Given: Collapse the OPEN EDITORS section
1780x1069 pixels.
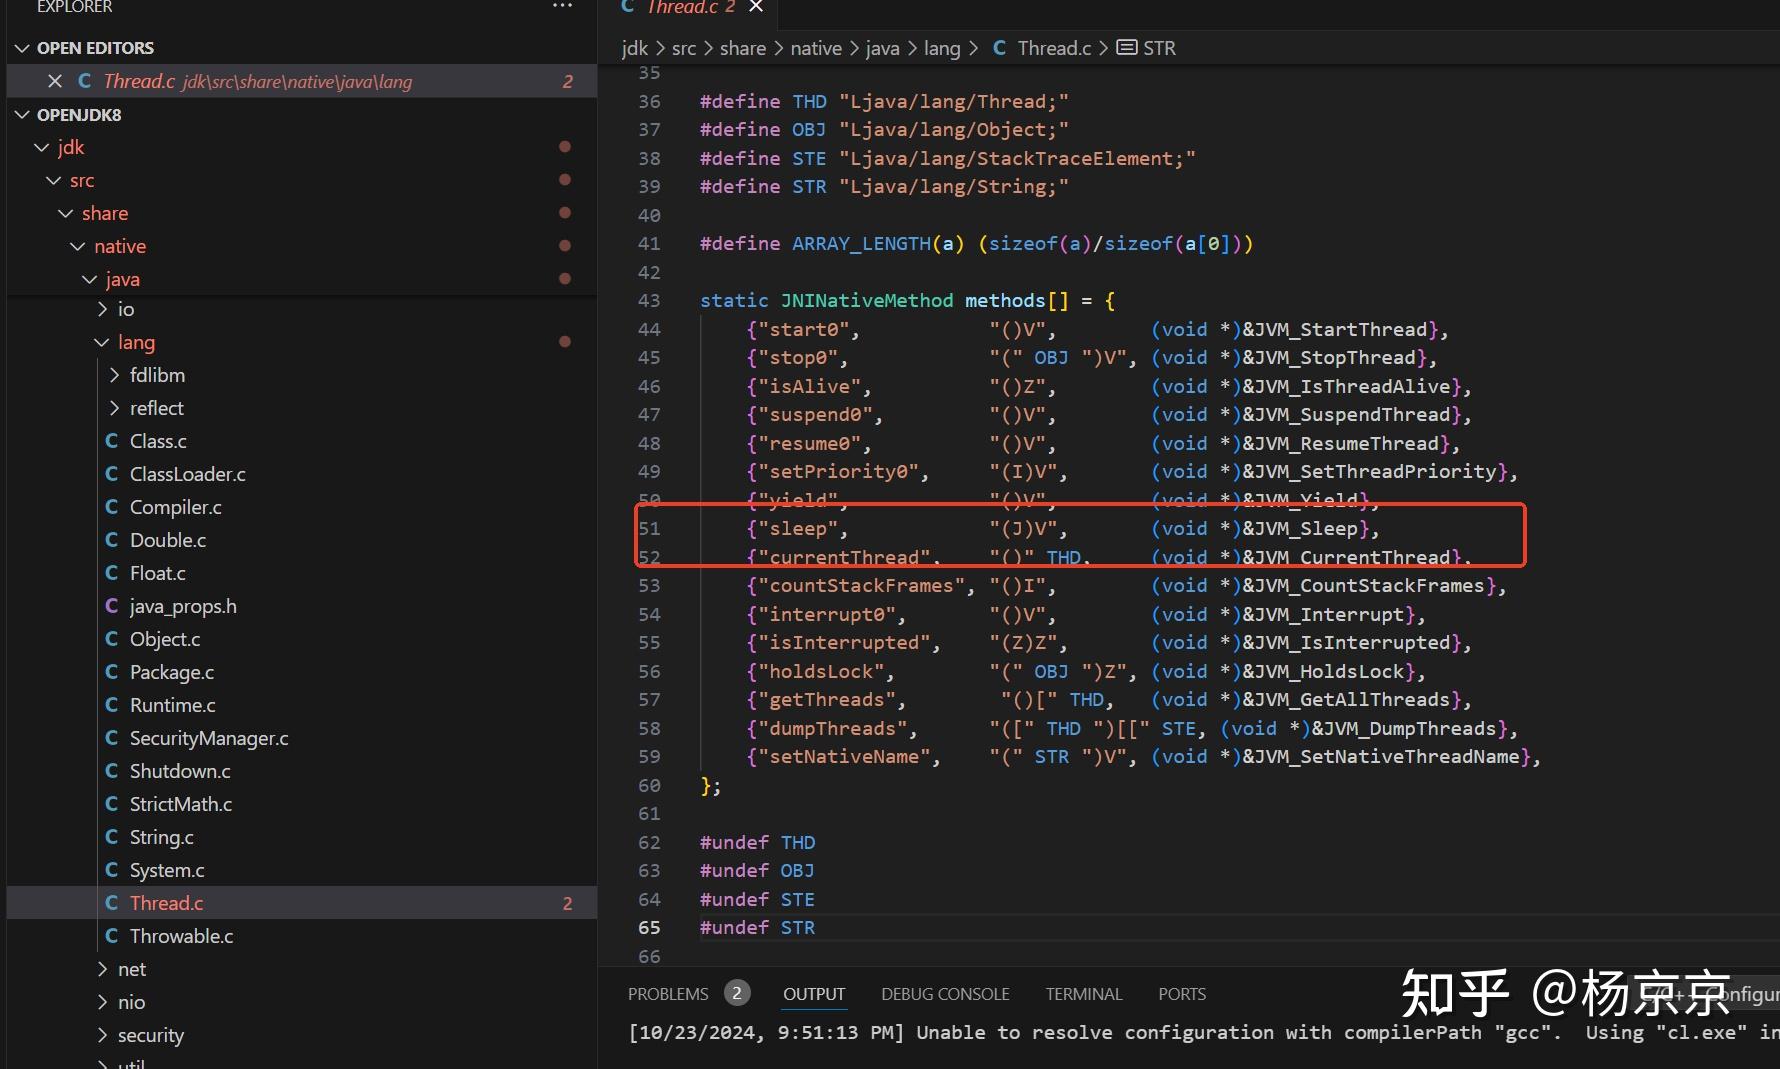Looking at the screenshot, I should 22,48.
